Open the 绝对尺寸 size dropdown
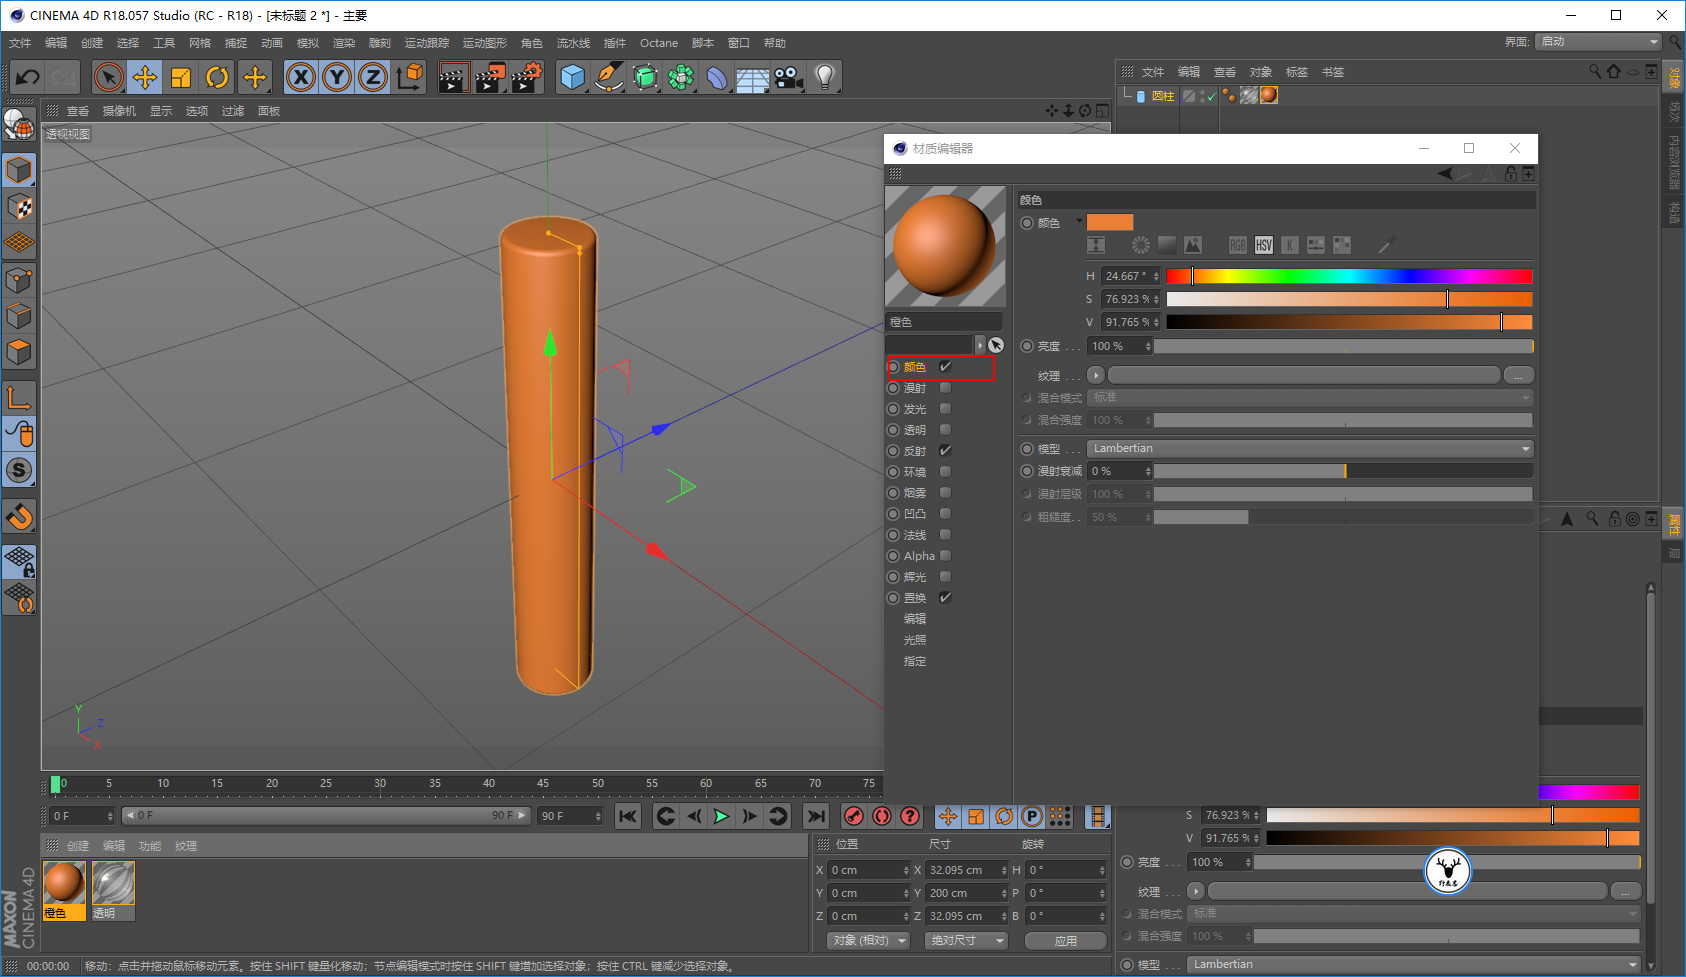Screen dimensions: 1686x977 click(x=966, y=941)
